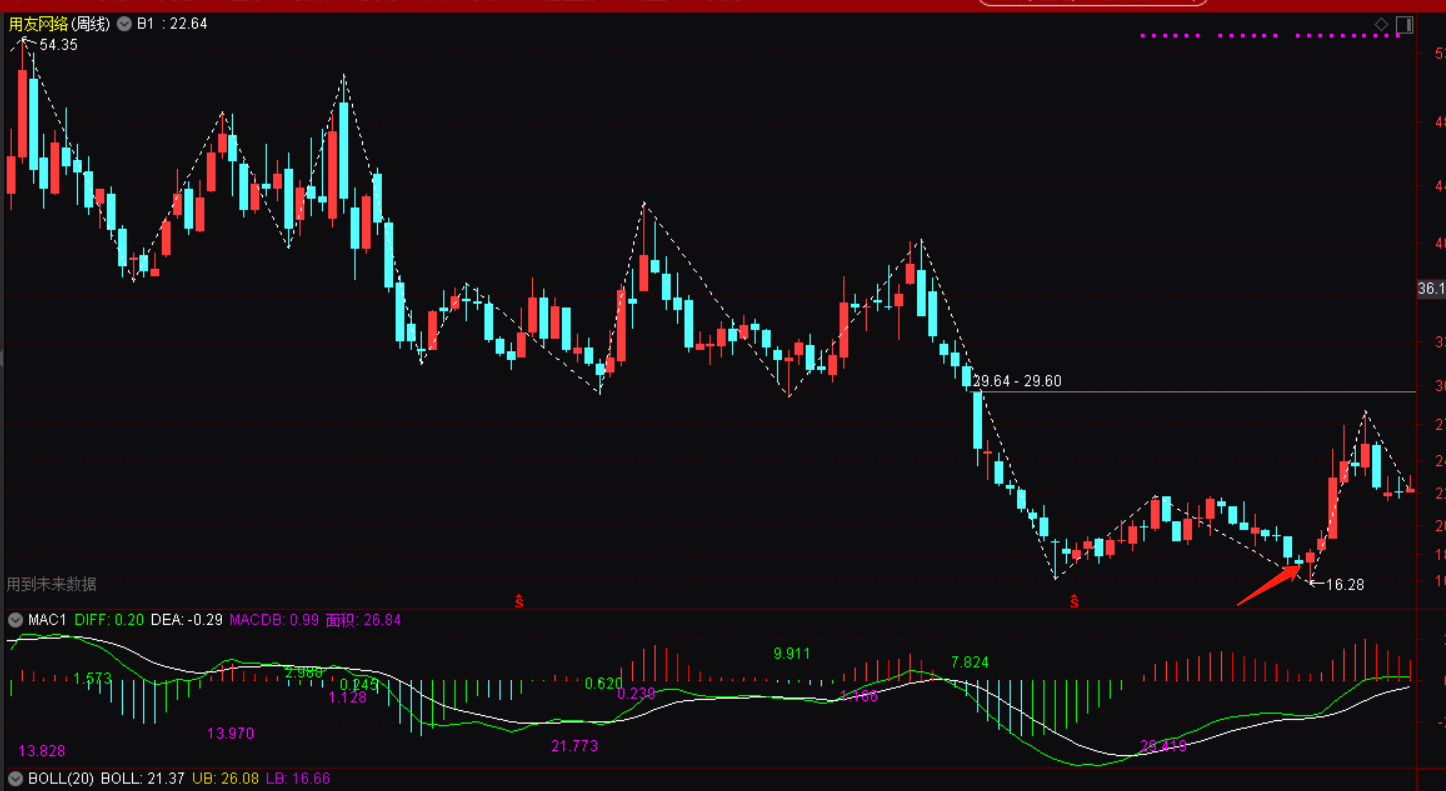This screenshot has width=1446, height=791.
Task: Click the 用到未来数据 warning text
Action: pyautogui.click(x=52, y=584)
